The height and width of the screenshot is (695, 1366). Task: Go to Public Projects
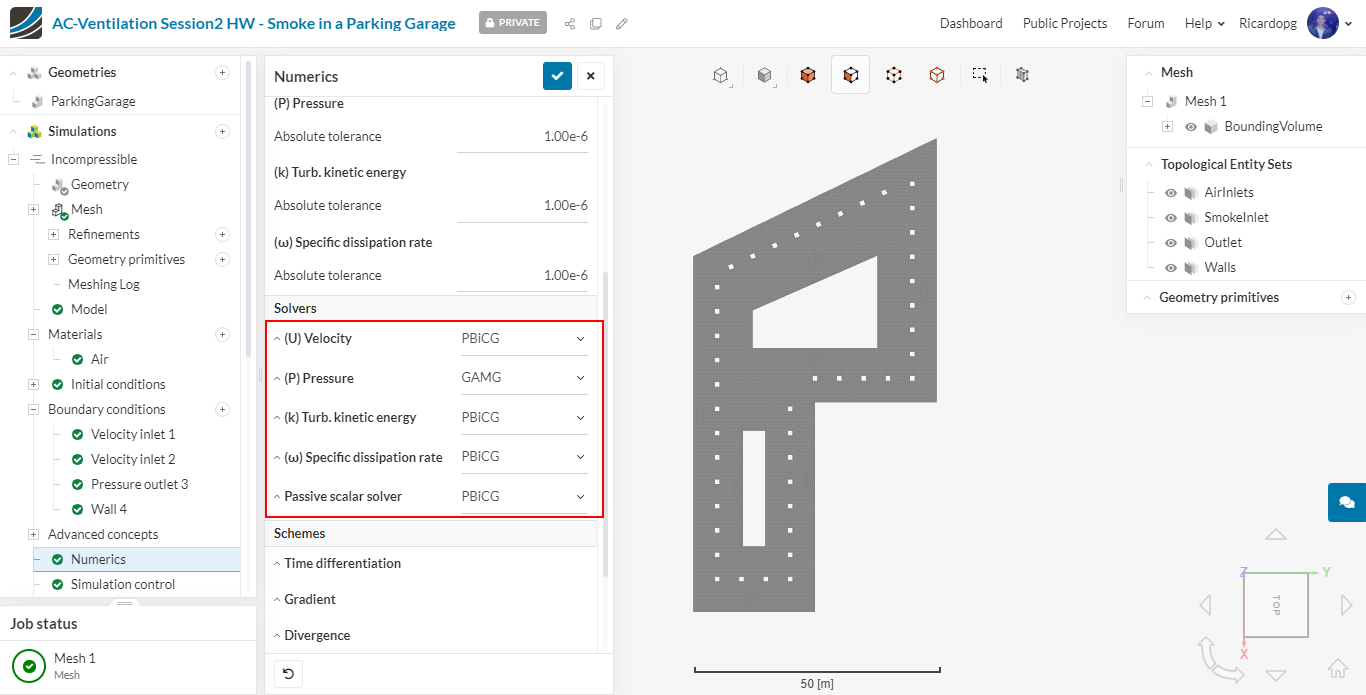coord(1064,23)
